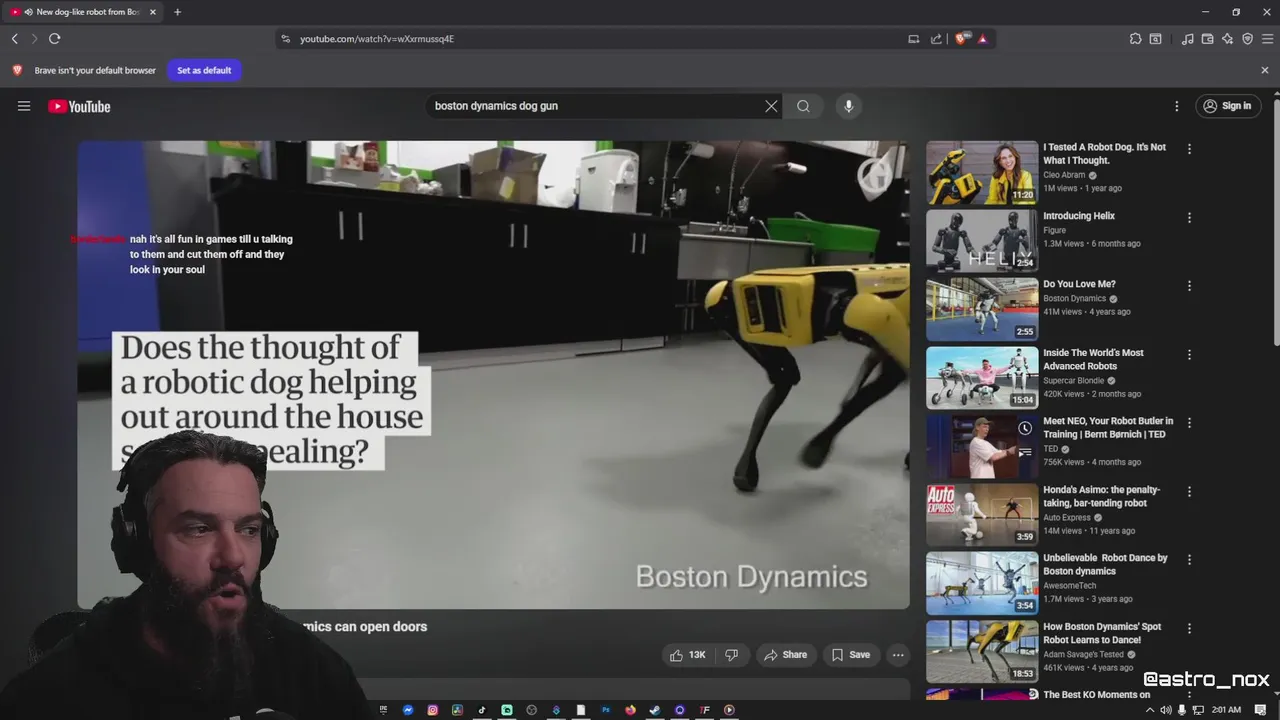Open the YouTube hamburger guide menu

point(24,106)
